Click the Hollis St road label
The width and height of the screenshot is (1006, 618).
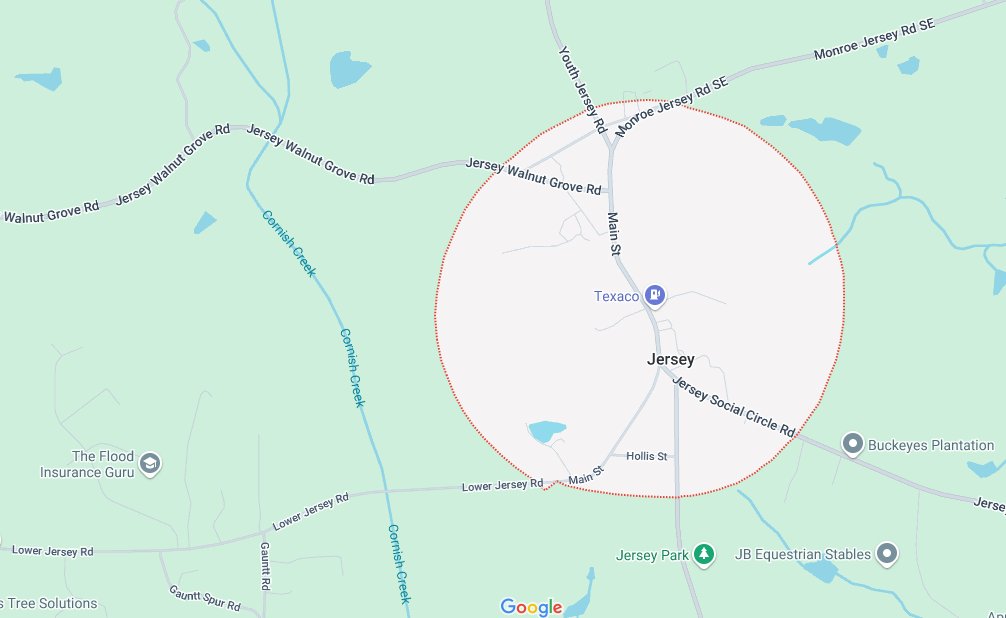(x=647, y=456)
